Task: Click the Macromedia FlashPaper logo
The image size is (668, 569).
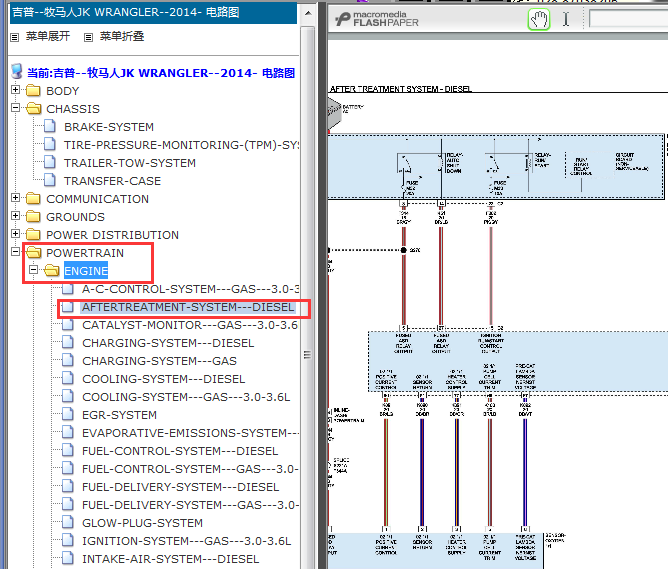Action: click(377, 19)
